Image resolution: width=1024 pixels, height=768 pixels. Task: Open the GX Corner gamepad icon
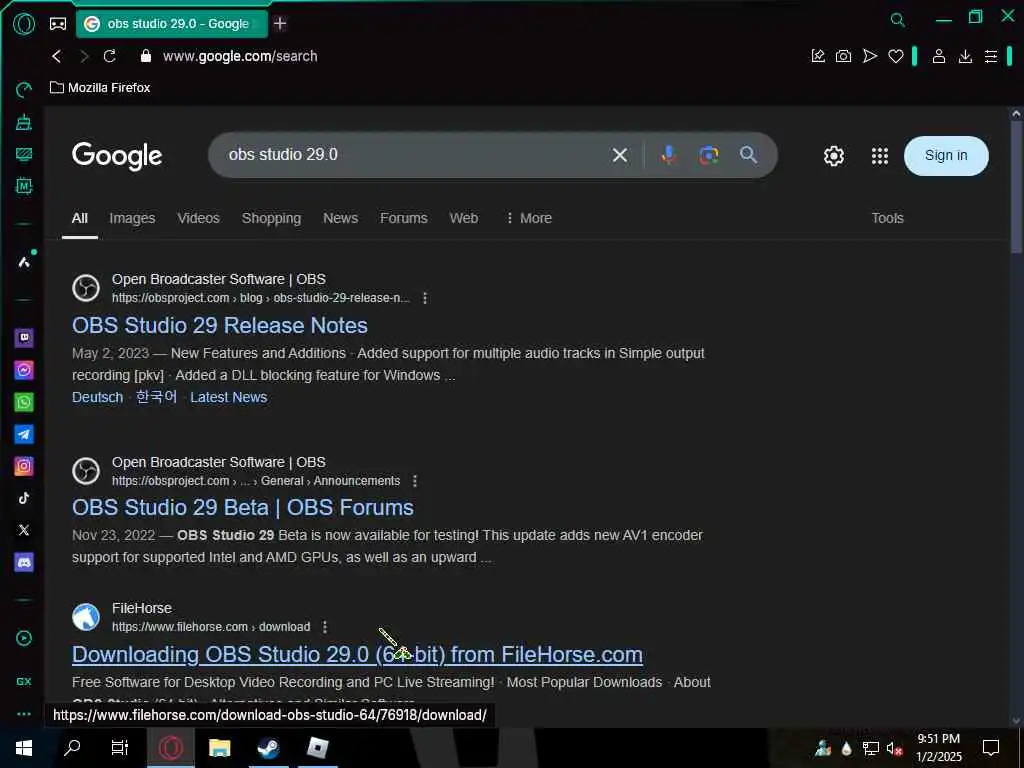tap(58, 24)
